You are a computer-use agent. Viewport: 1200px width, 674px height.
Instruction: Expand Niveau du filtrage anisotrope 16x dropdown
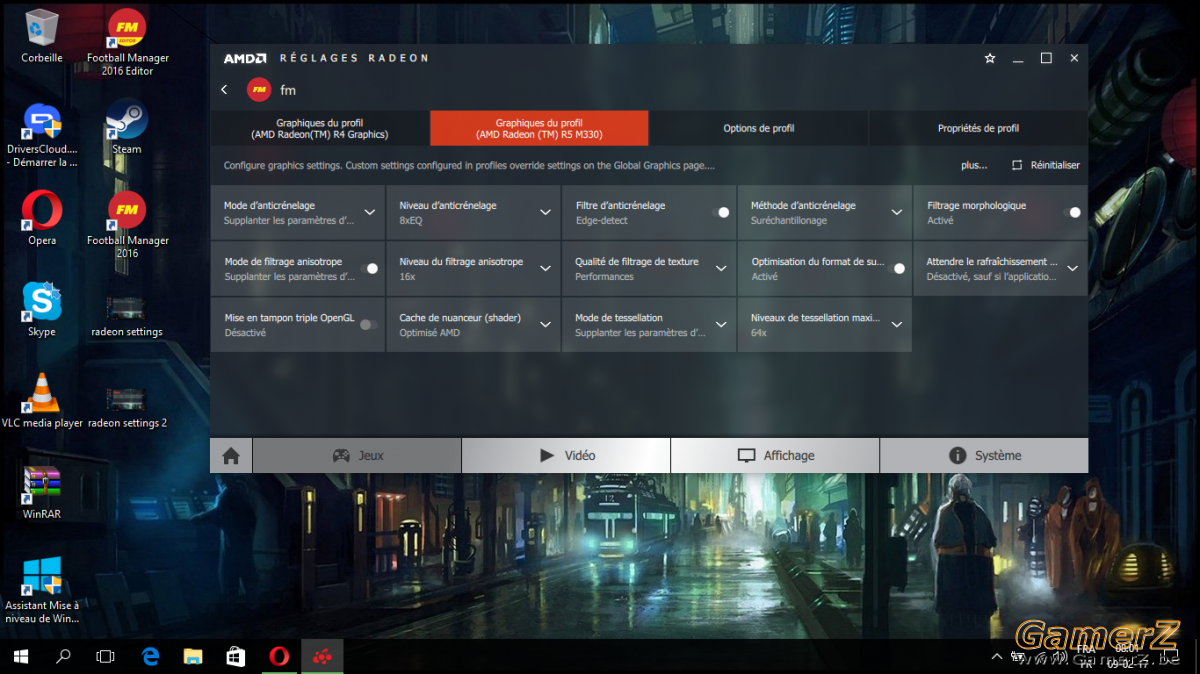pos(545,268)
